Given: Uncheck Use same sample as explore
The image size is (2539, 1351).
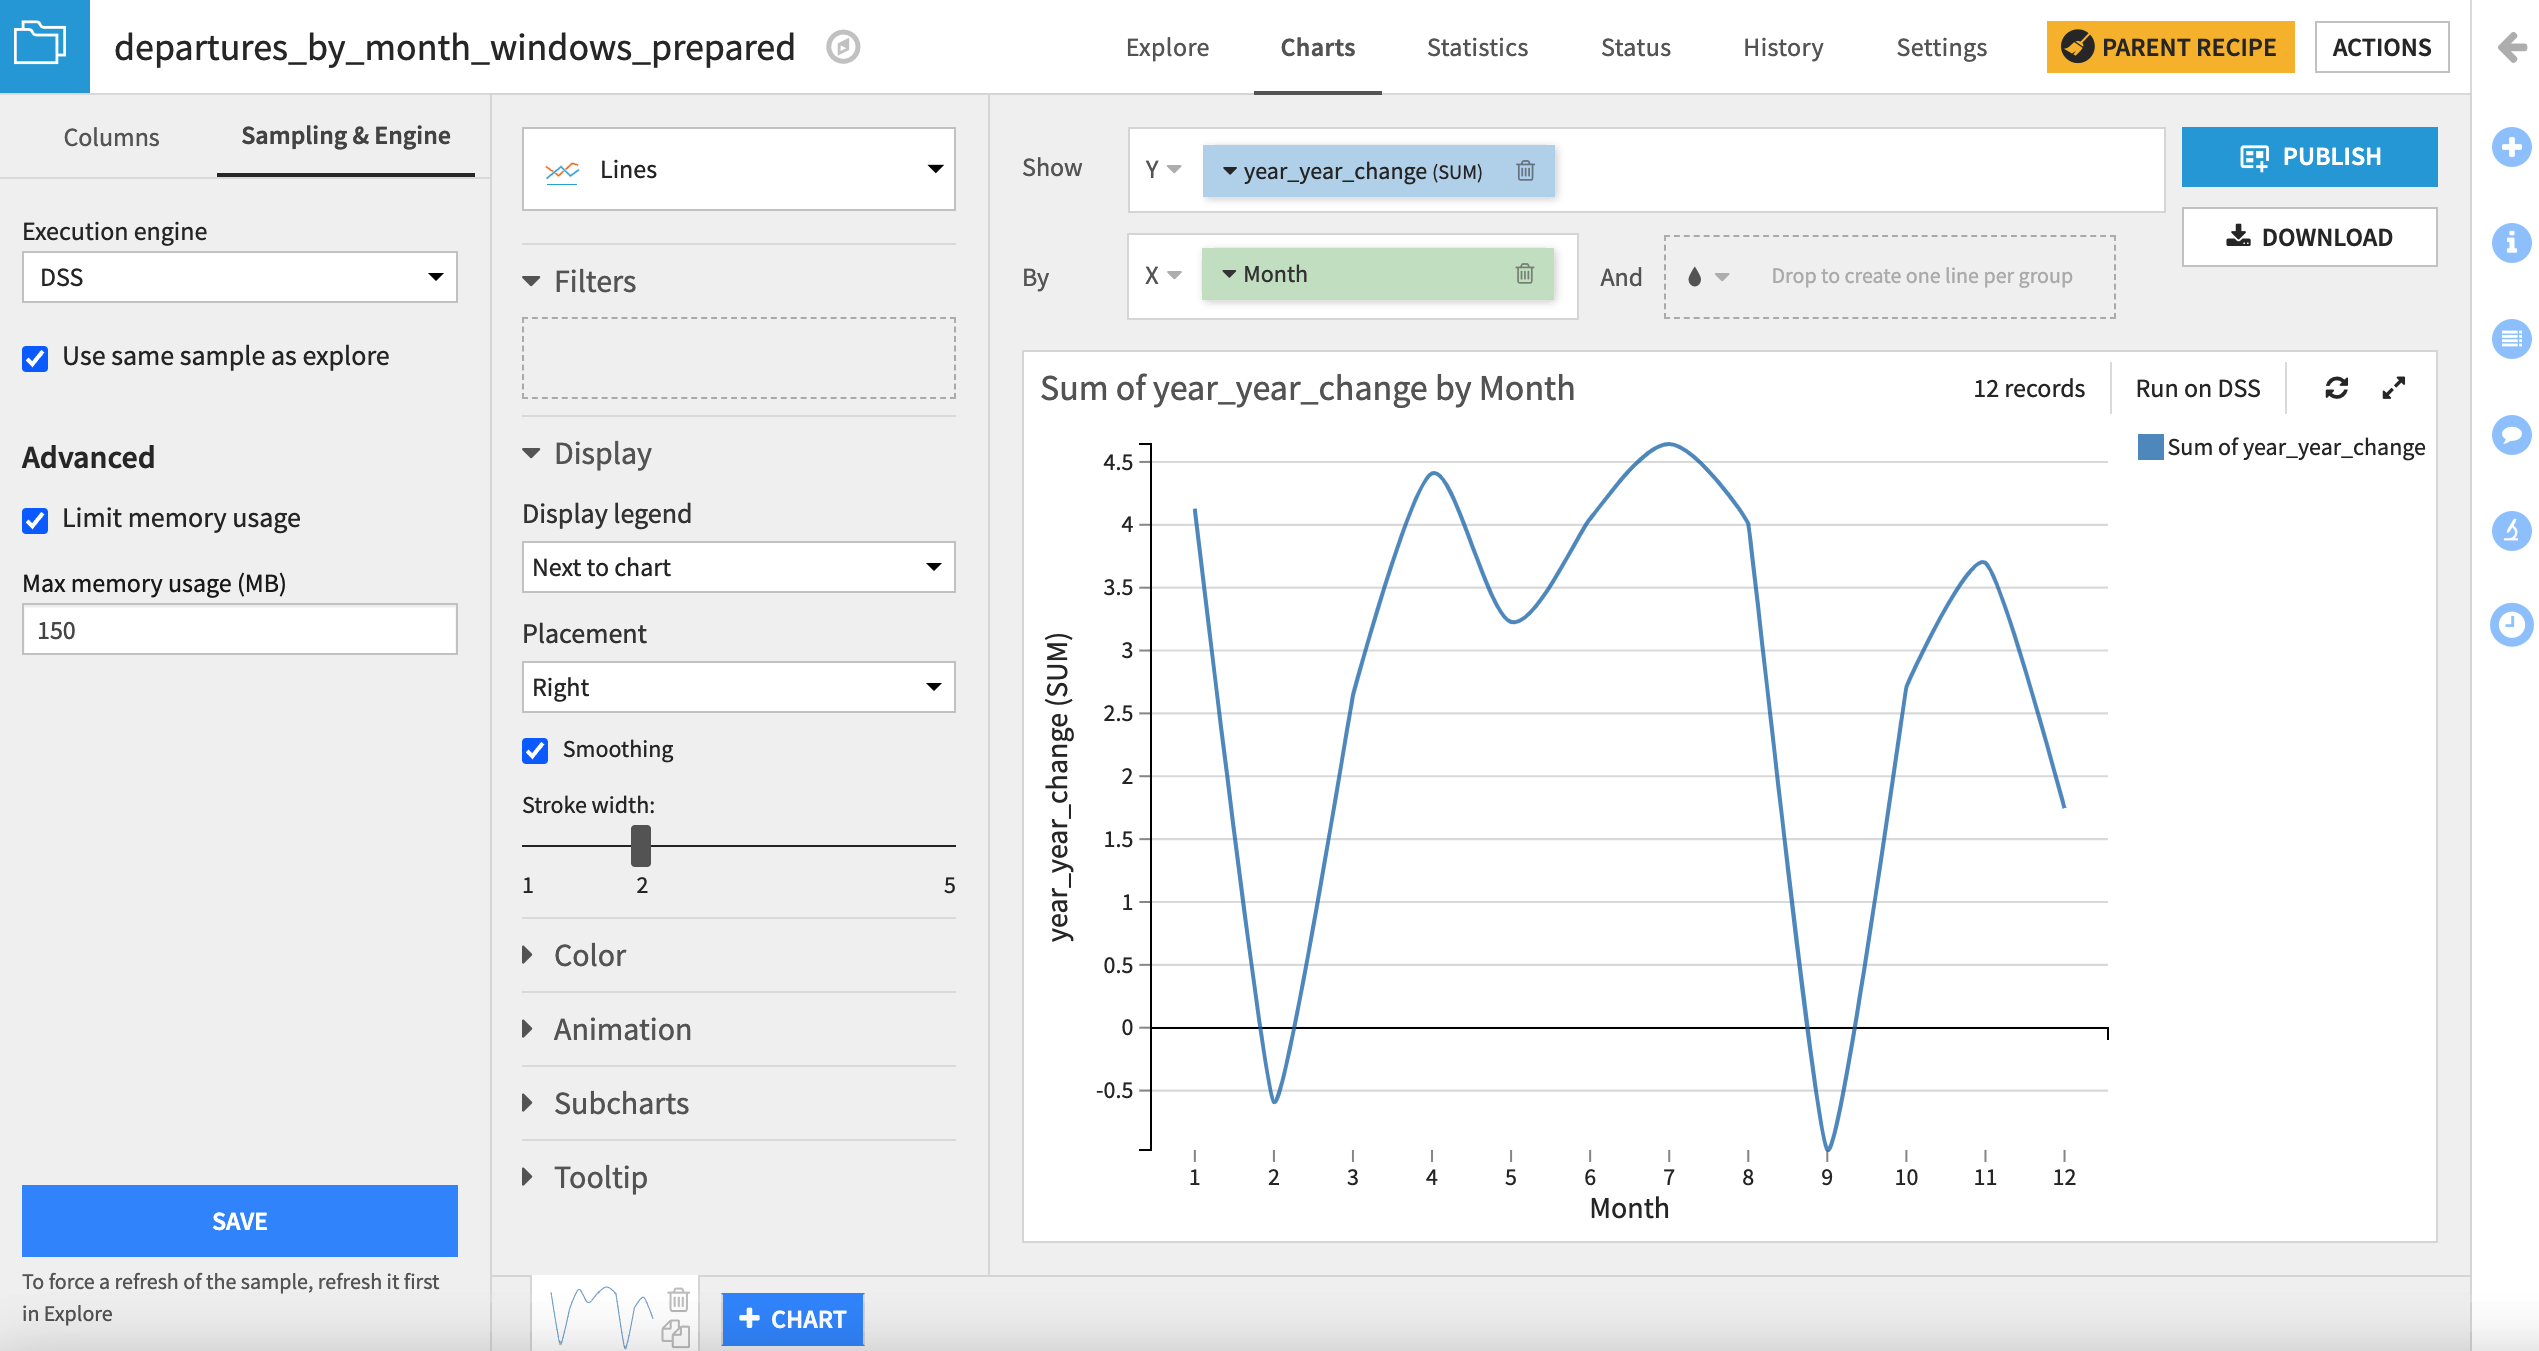Looking at the screenshot, I should coord(35,358).
